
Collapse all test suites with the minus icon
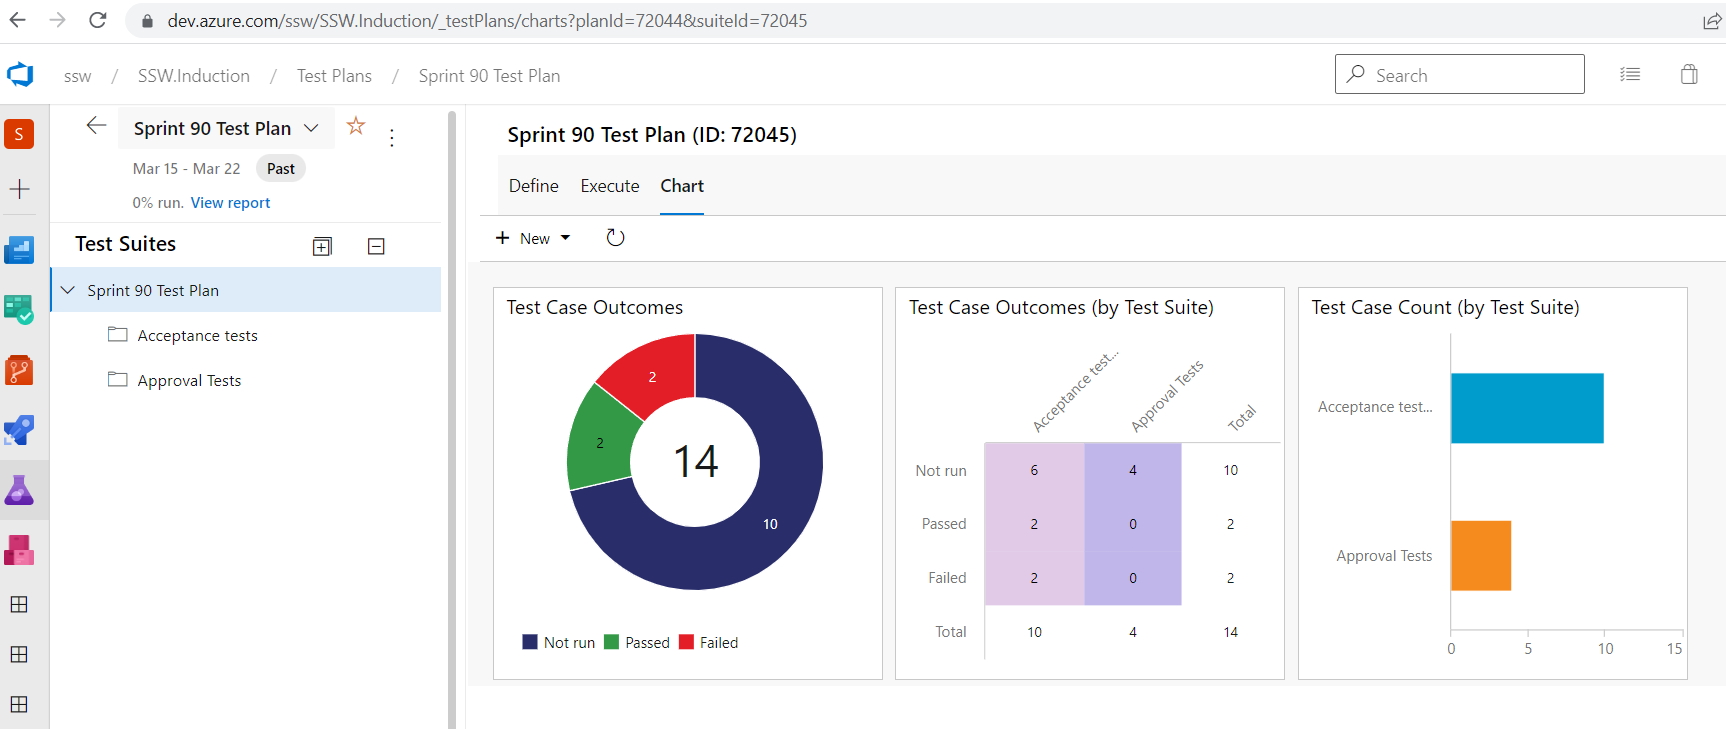(376, 247)
